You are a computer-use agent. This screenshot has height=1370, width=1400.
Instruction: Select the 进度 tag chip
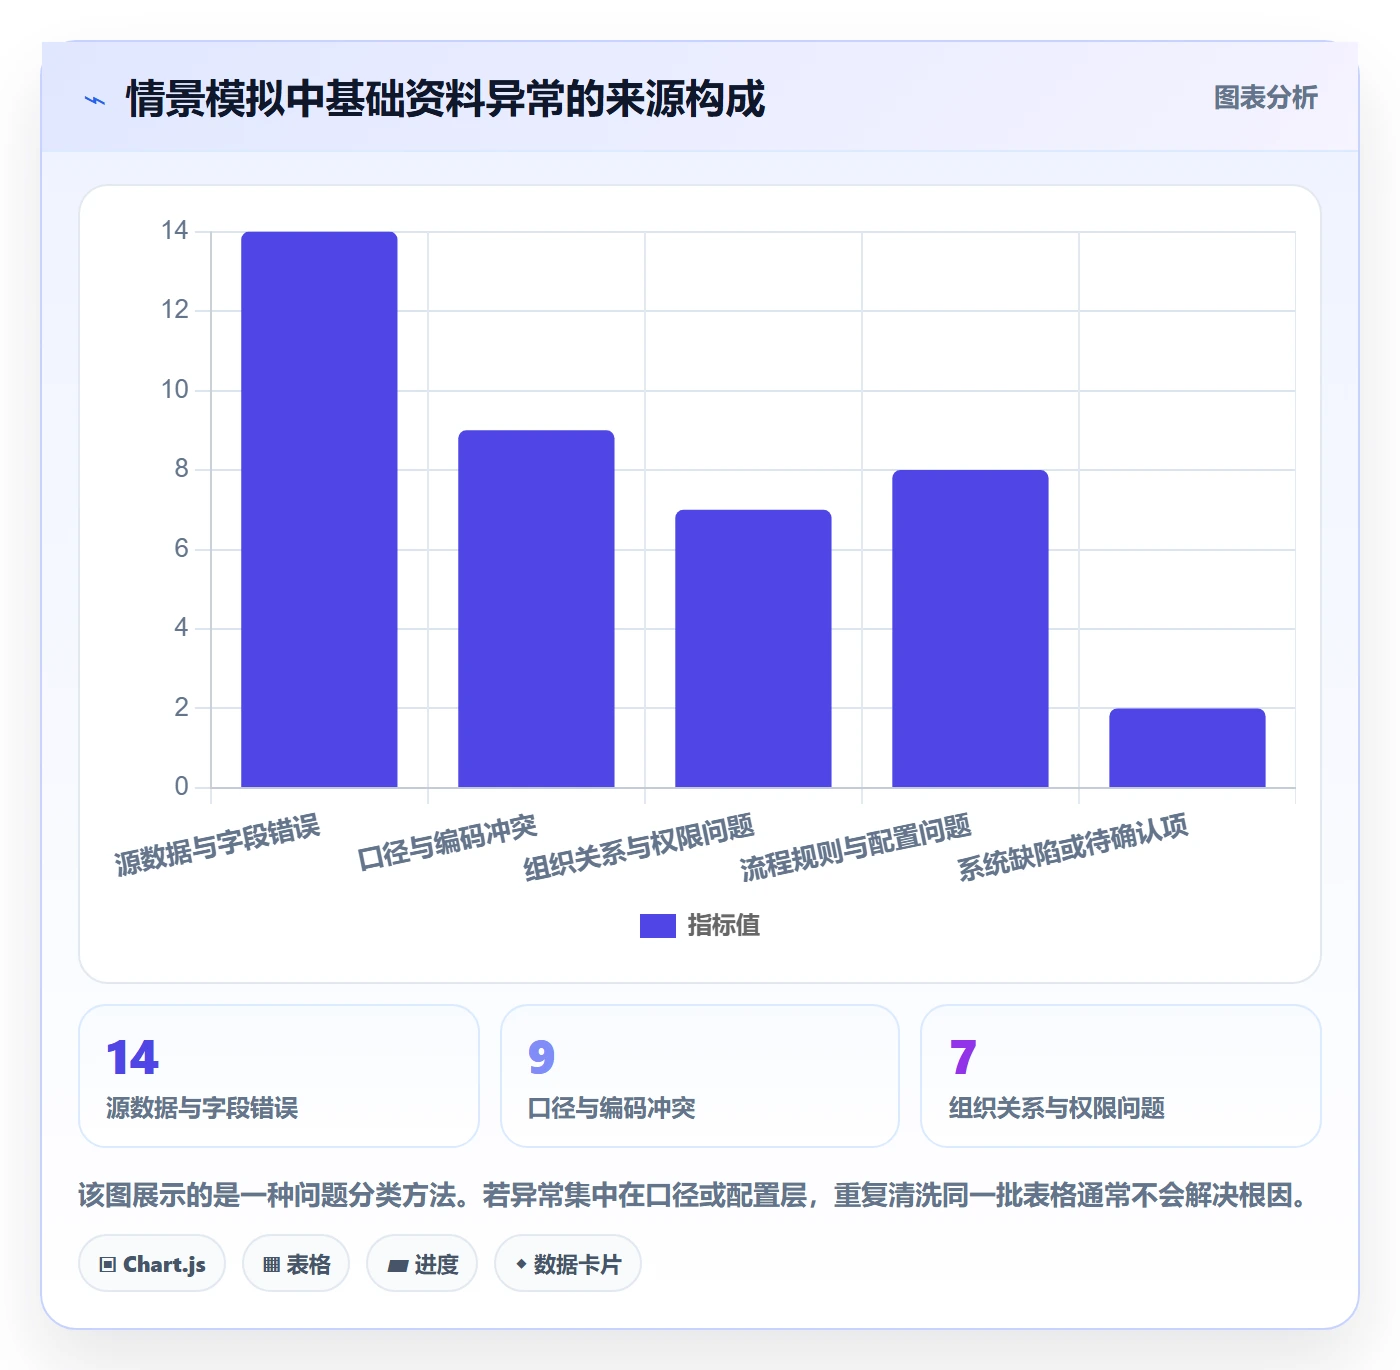422,1264
